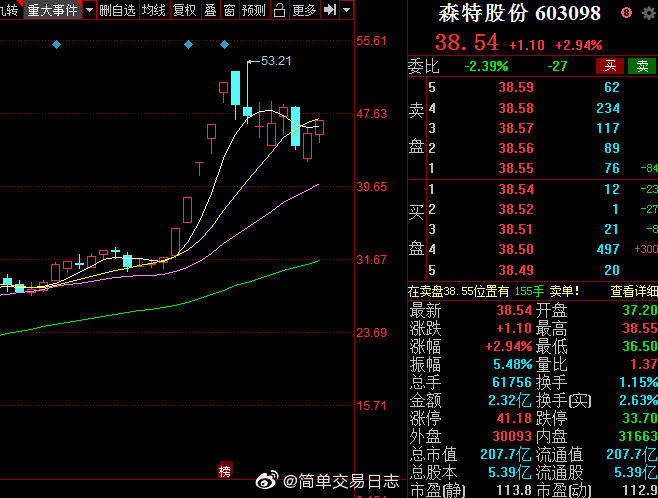Select the 重大事件 tab

click(x=52, y=10)
